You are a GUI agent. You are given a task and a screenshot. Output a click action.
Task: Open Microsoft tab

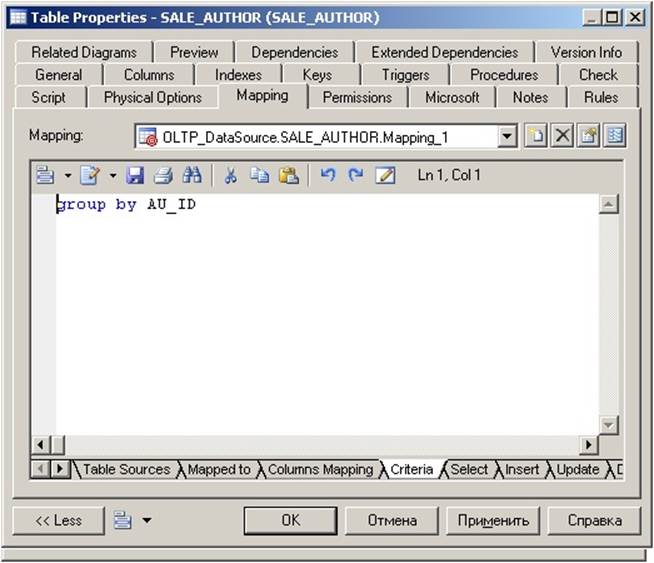pos(452,97)
